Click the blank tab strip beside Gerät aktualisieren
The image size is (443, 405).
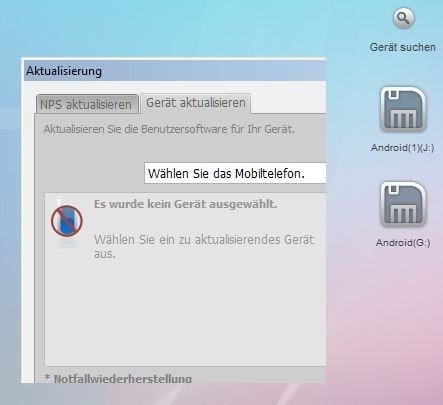(288, 103)
